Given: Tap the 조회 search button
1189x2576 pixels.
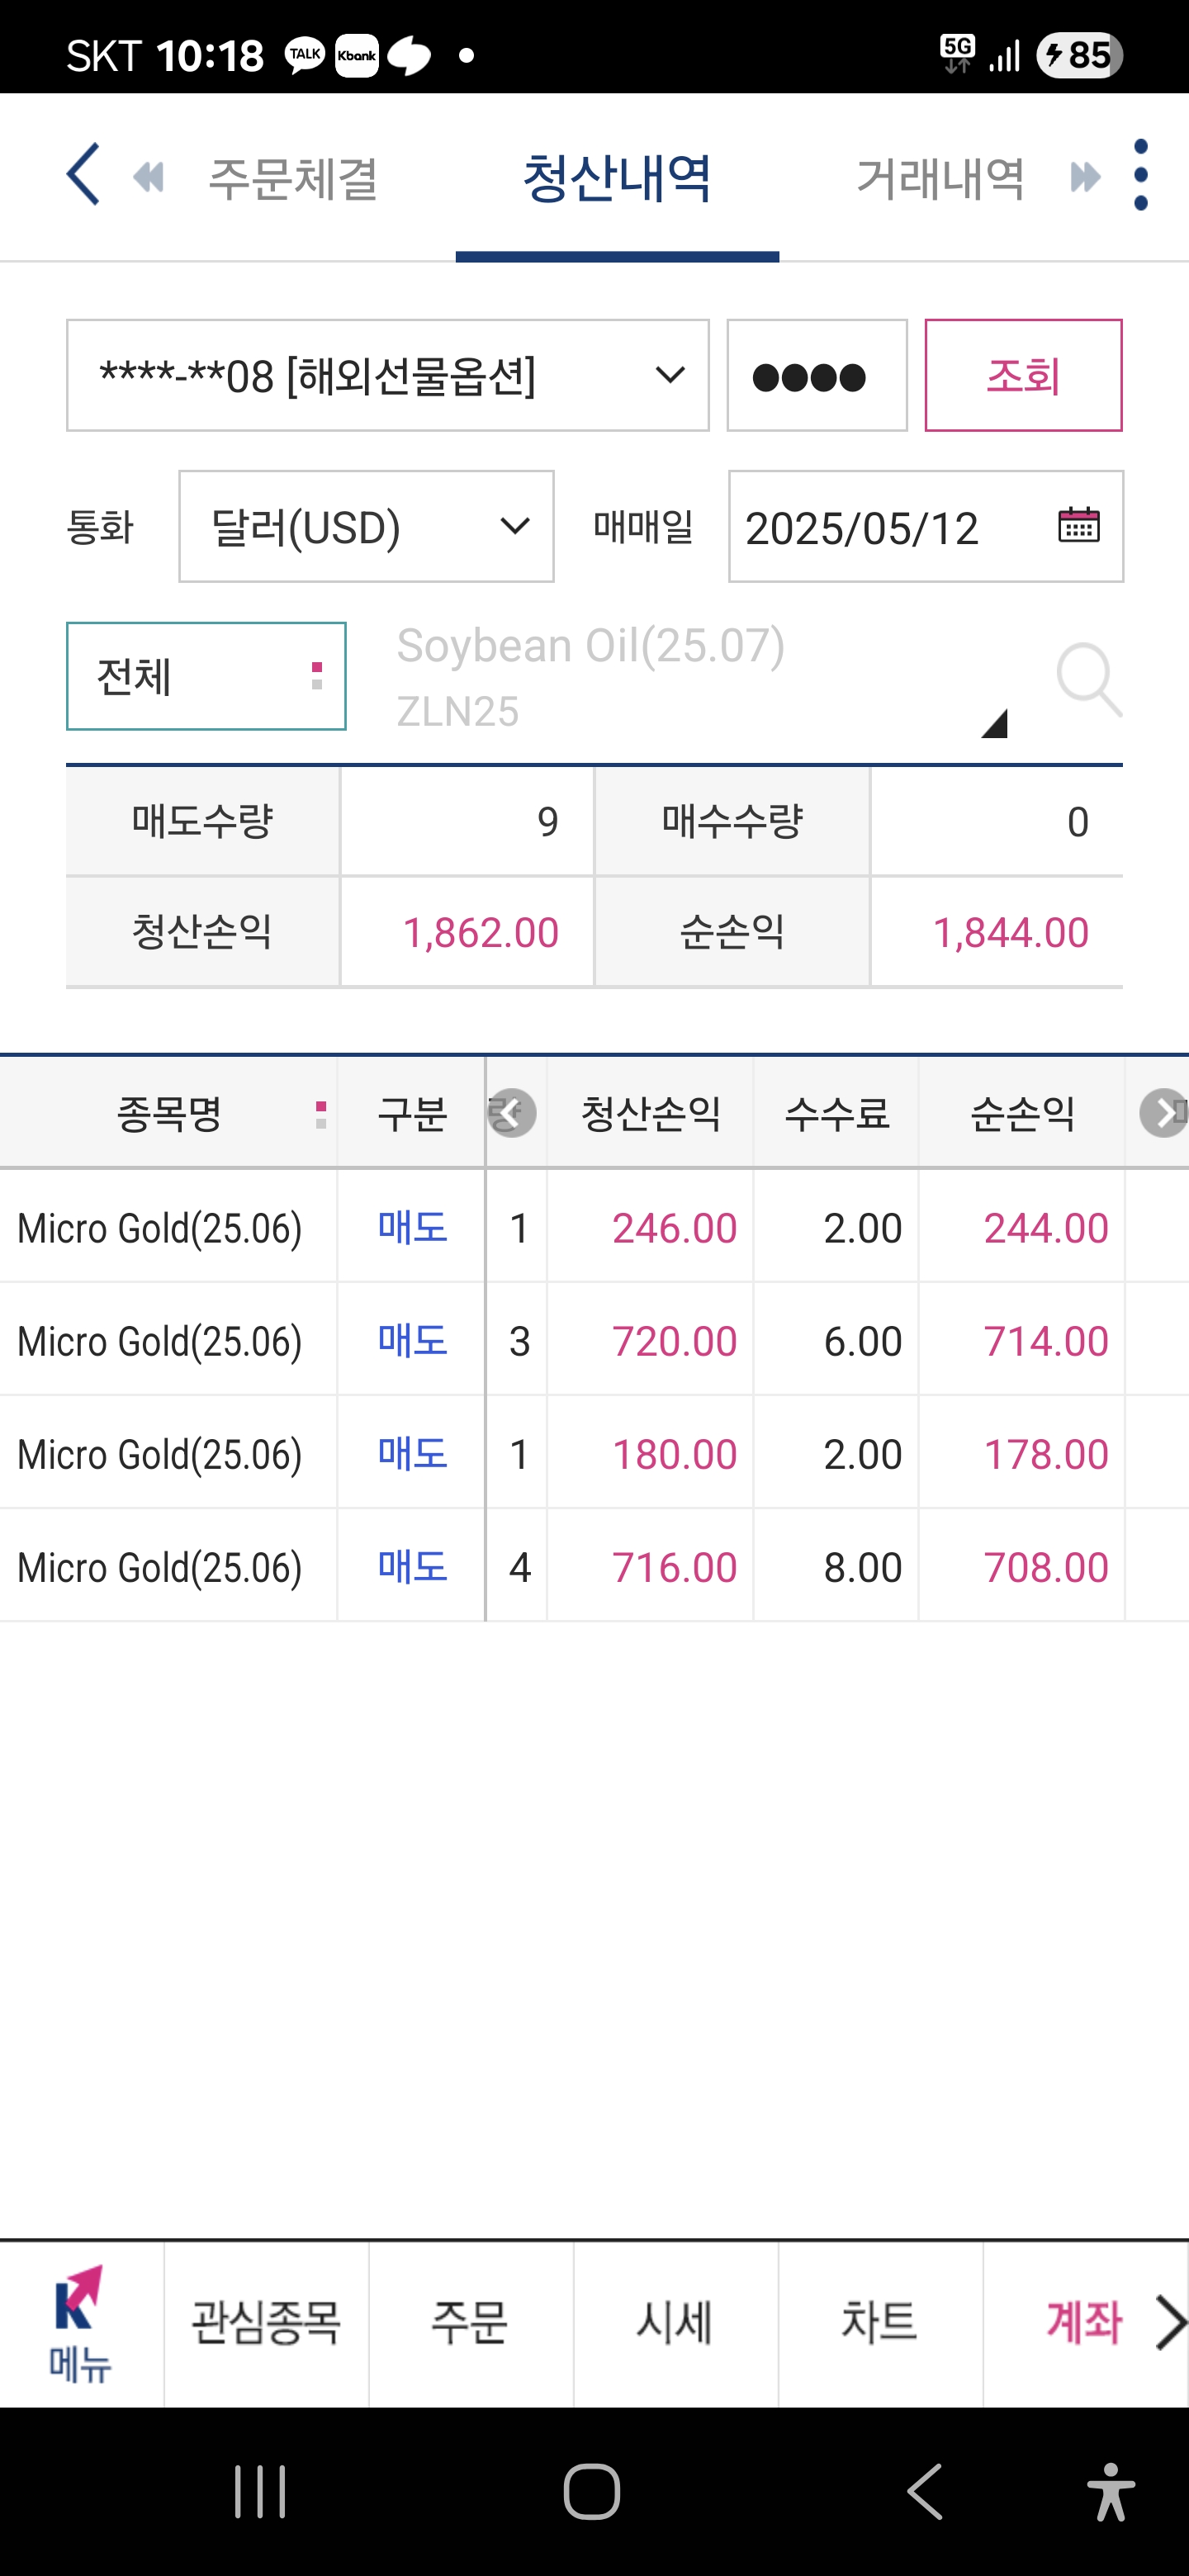Looking at the screenshot, I should 1023,376.
